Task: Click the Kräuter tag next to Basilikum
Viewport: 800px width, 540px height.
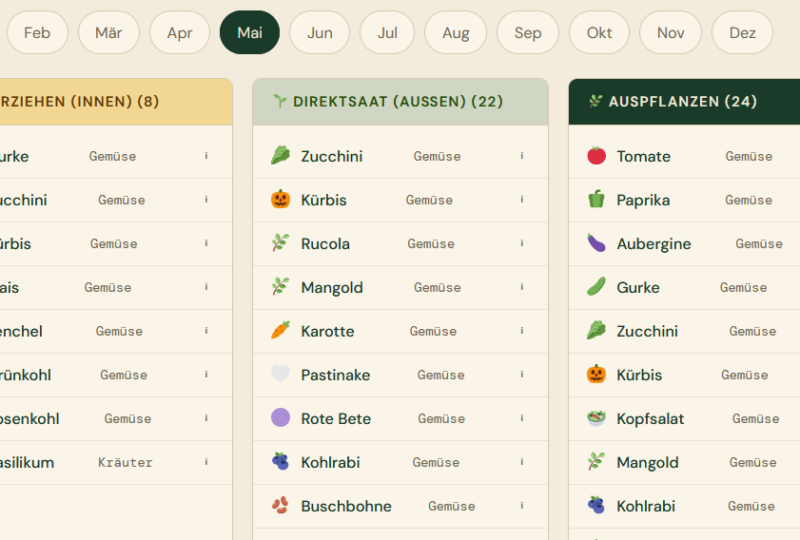Action: point(125,462)
